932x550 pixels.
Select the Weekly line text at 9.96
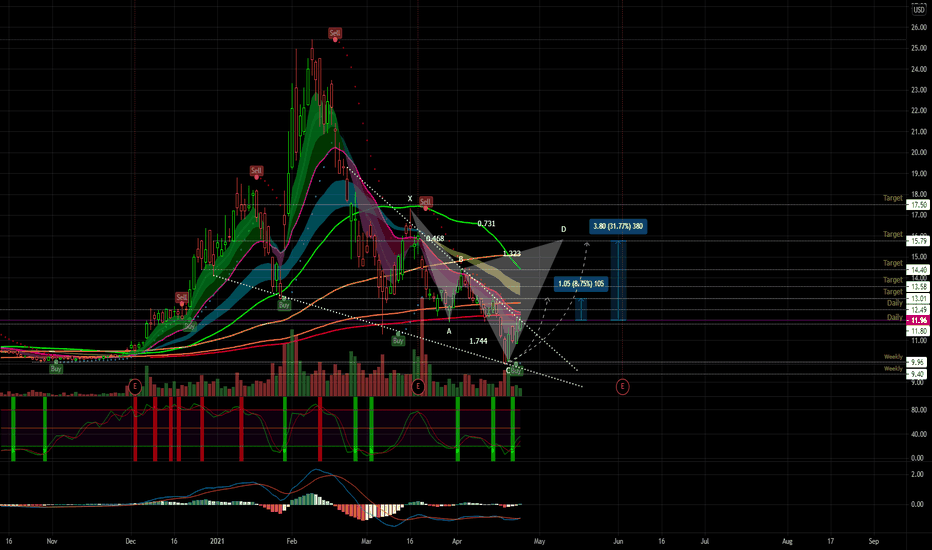click(893, 357)
